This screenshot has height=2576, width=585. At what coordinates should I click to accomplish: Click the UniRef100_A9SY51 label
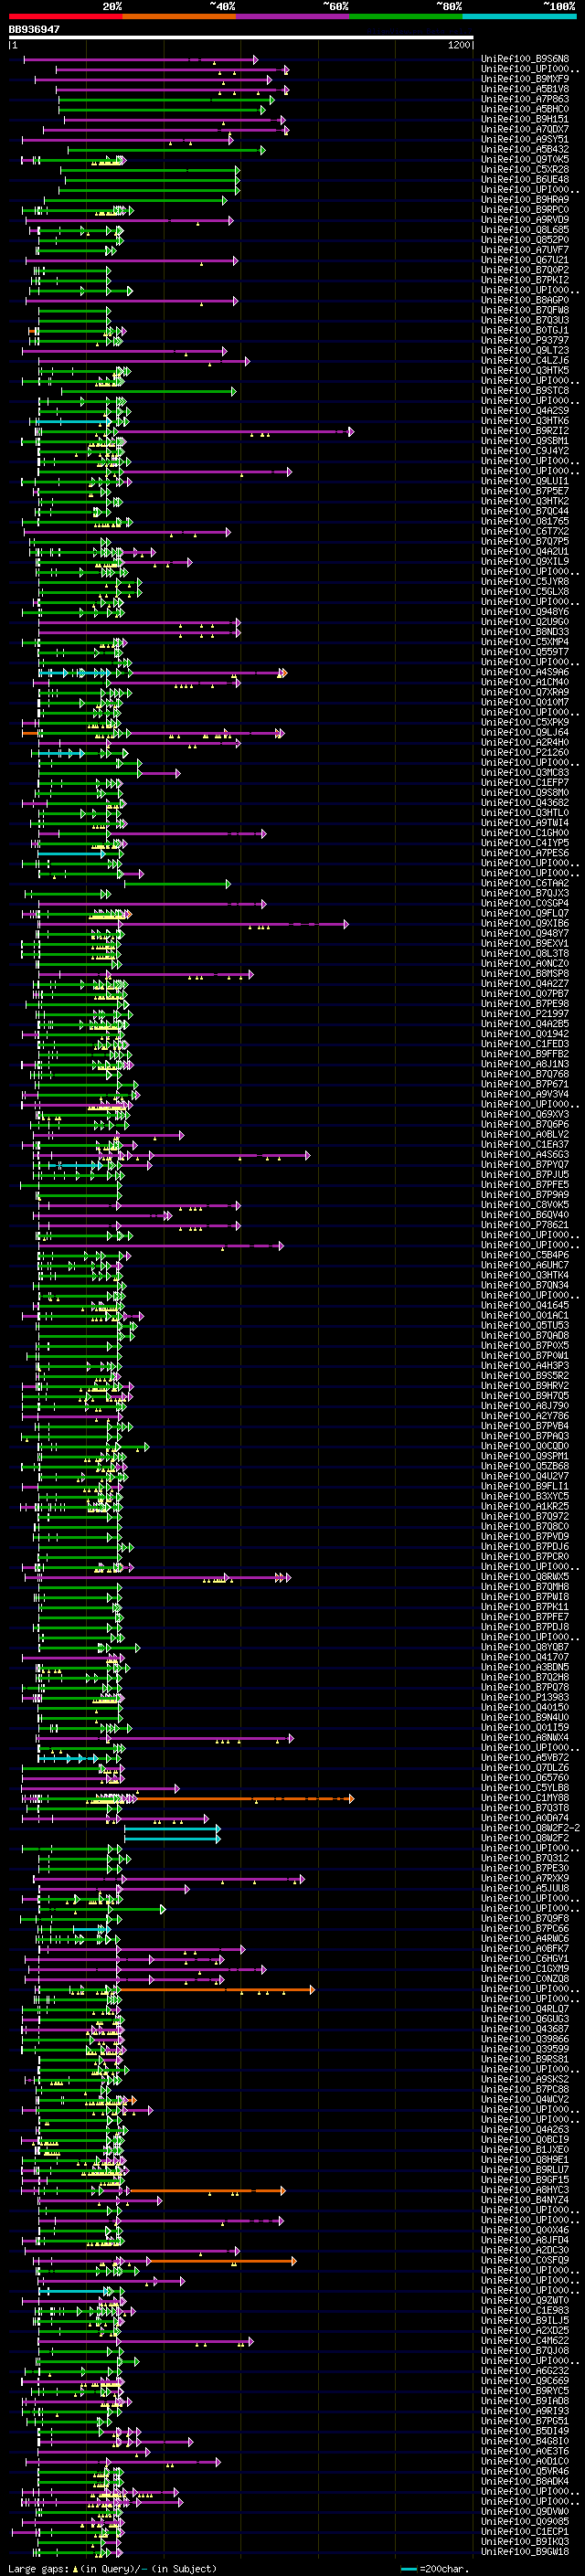pos(525,139)
